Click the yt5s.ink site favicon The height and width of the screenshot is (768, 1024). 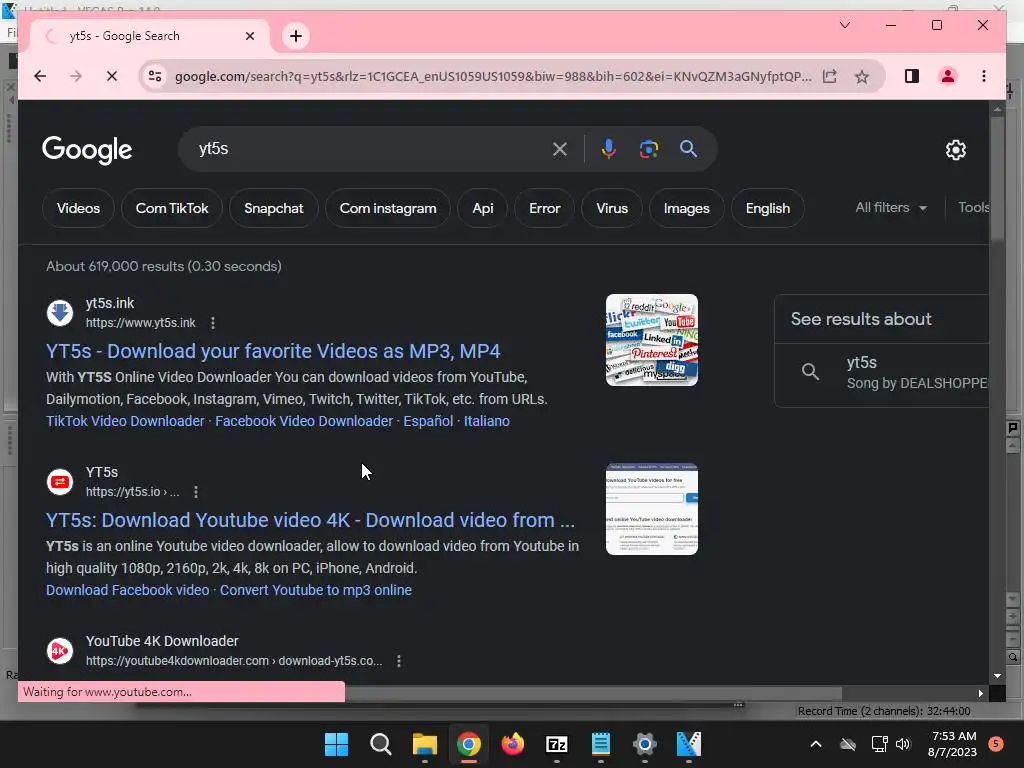tap(60, 313)
